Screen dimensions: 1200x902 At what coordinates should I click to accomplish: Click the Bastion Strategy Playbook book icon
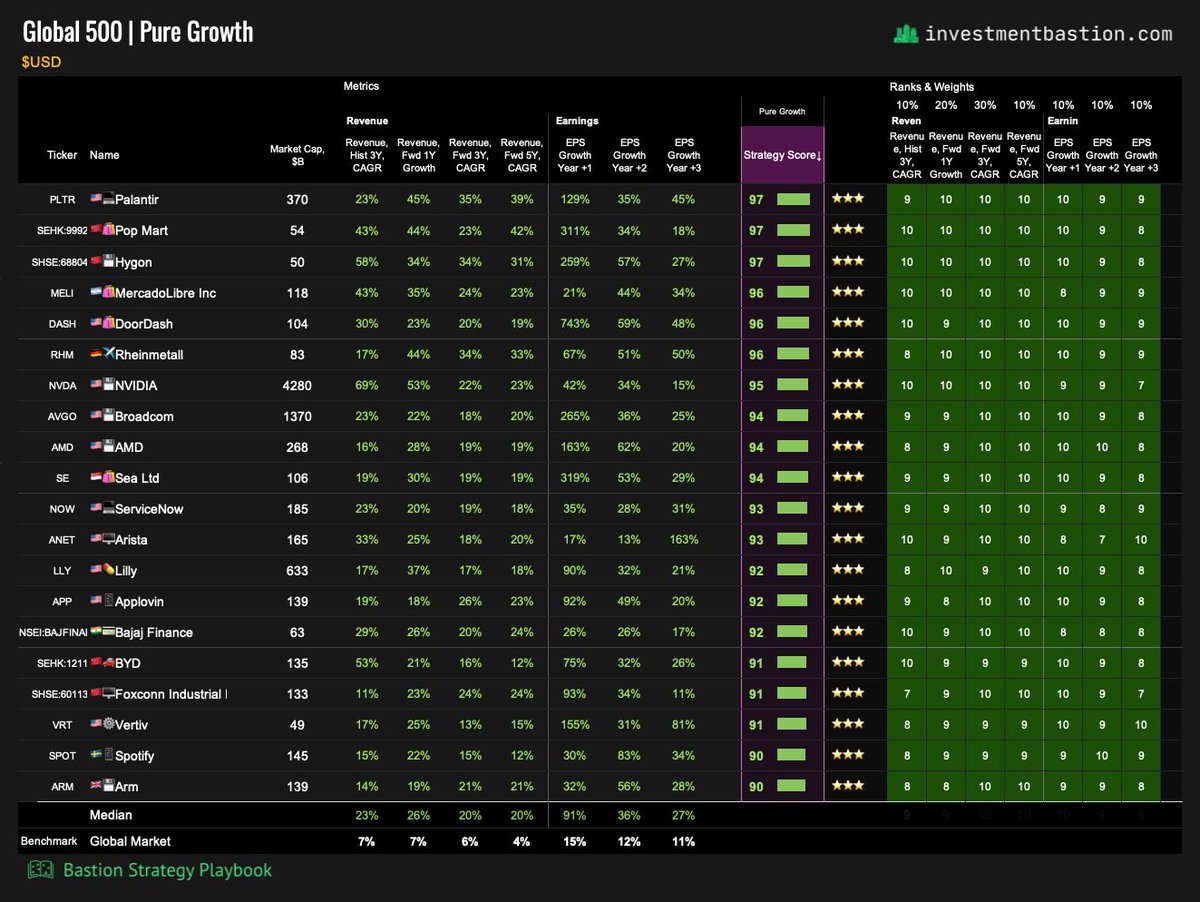click(39, 870)
